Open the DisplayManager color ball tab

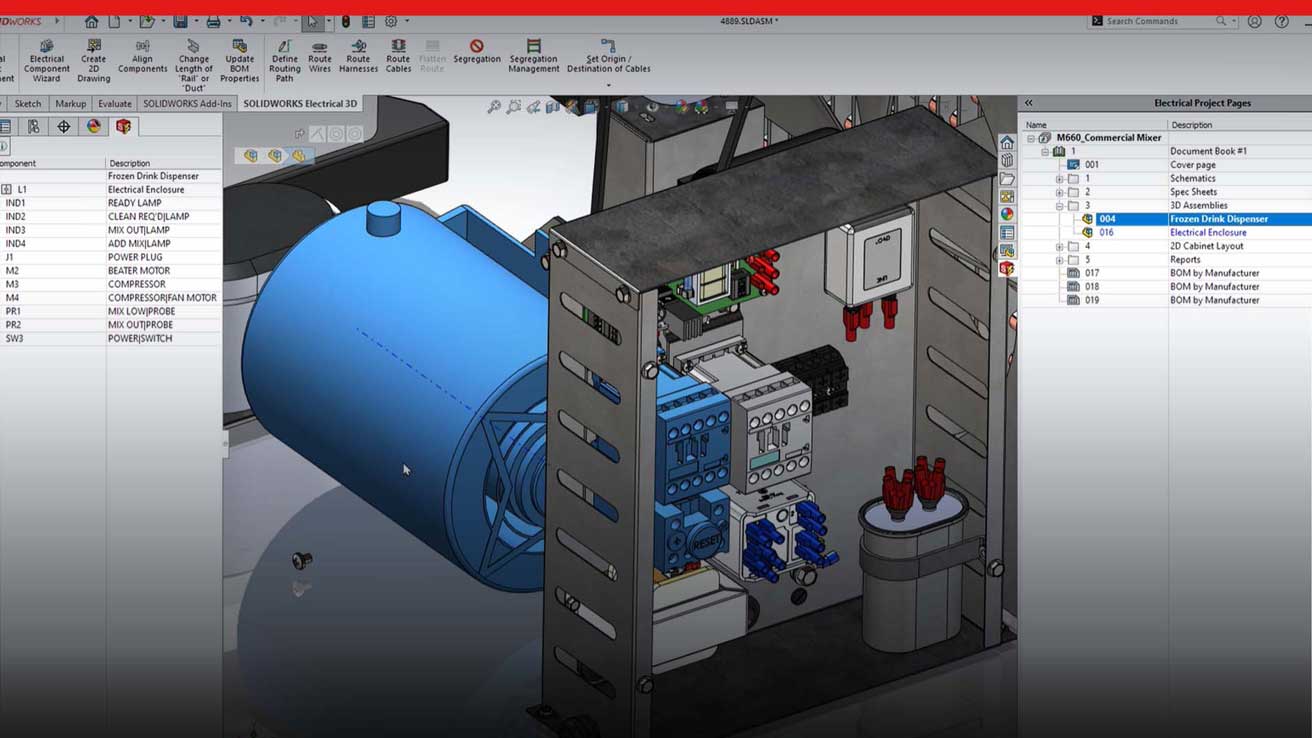pos(93,127)
